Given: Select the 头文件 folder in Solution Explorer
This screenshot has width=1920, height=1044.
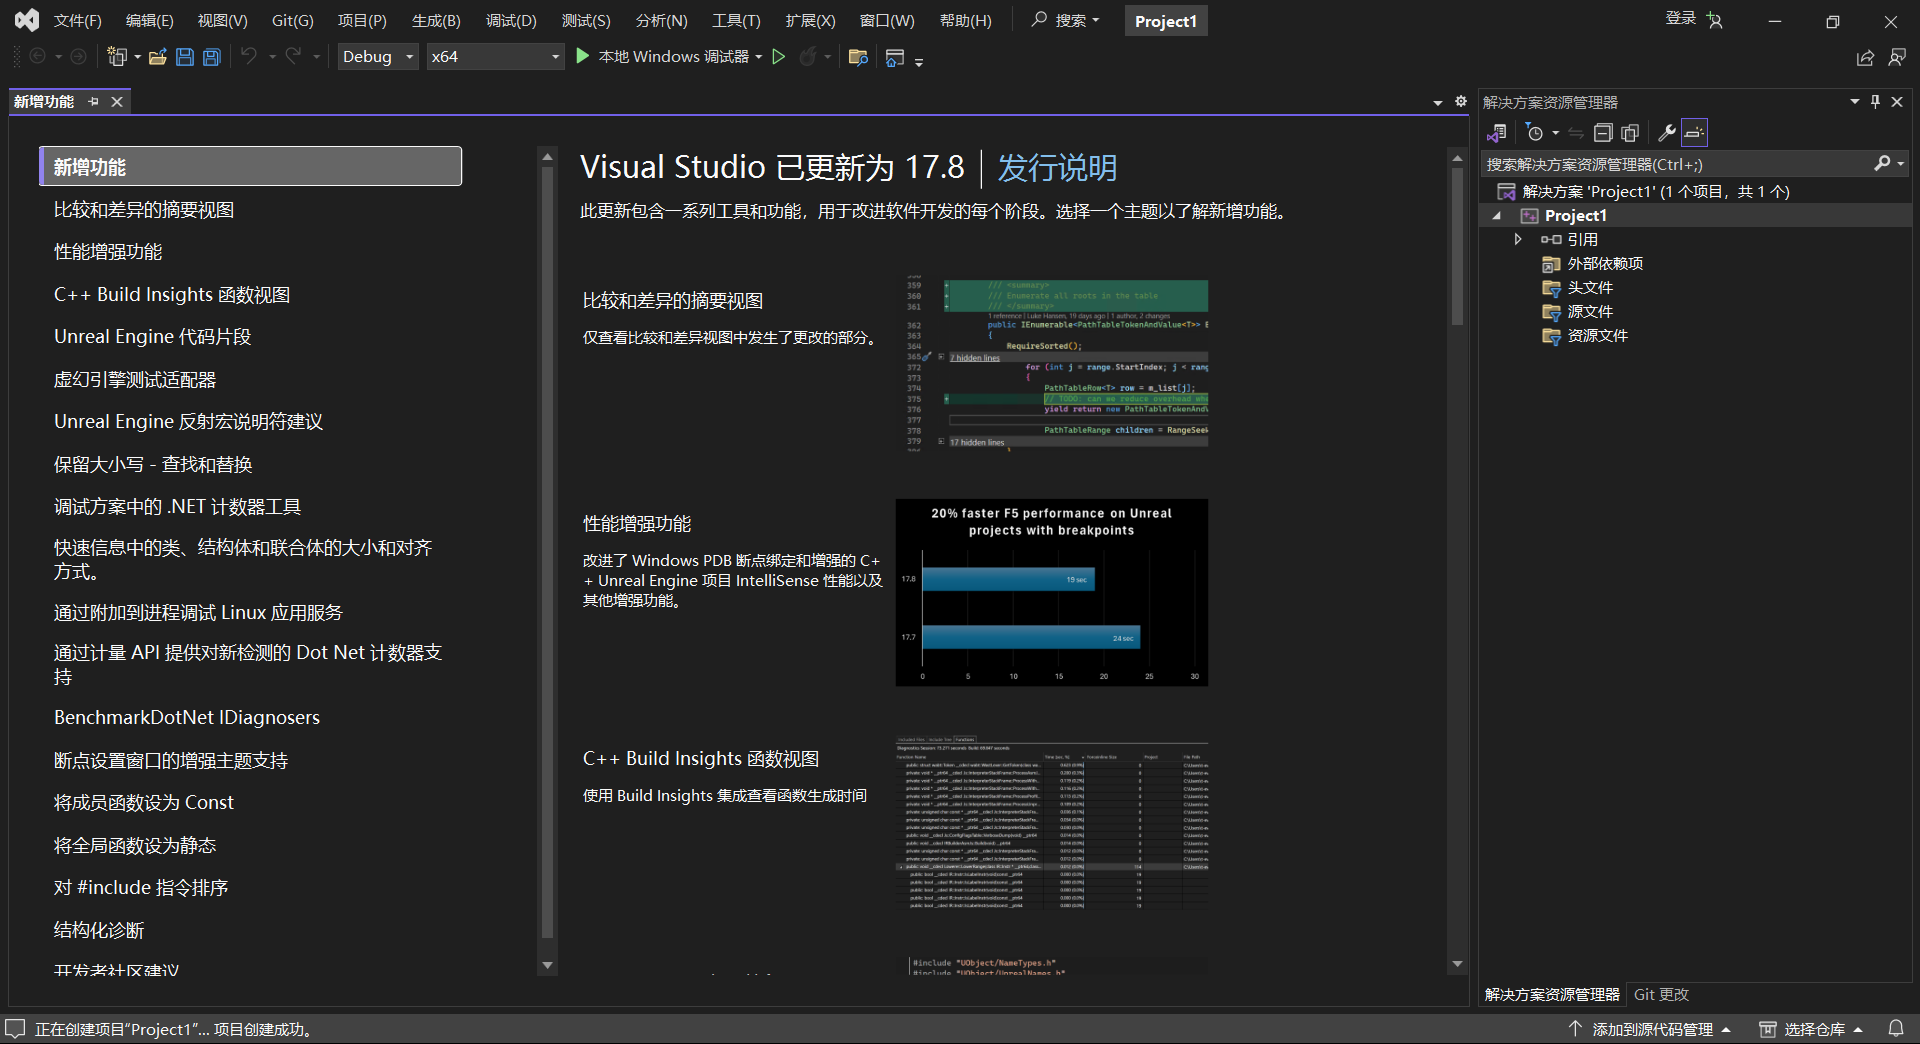Looking at the screenshot, I should (x=1589, y=288).
